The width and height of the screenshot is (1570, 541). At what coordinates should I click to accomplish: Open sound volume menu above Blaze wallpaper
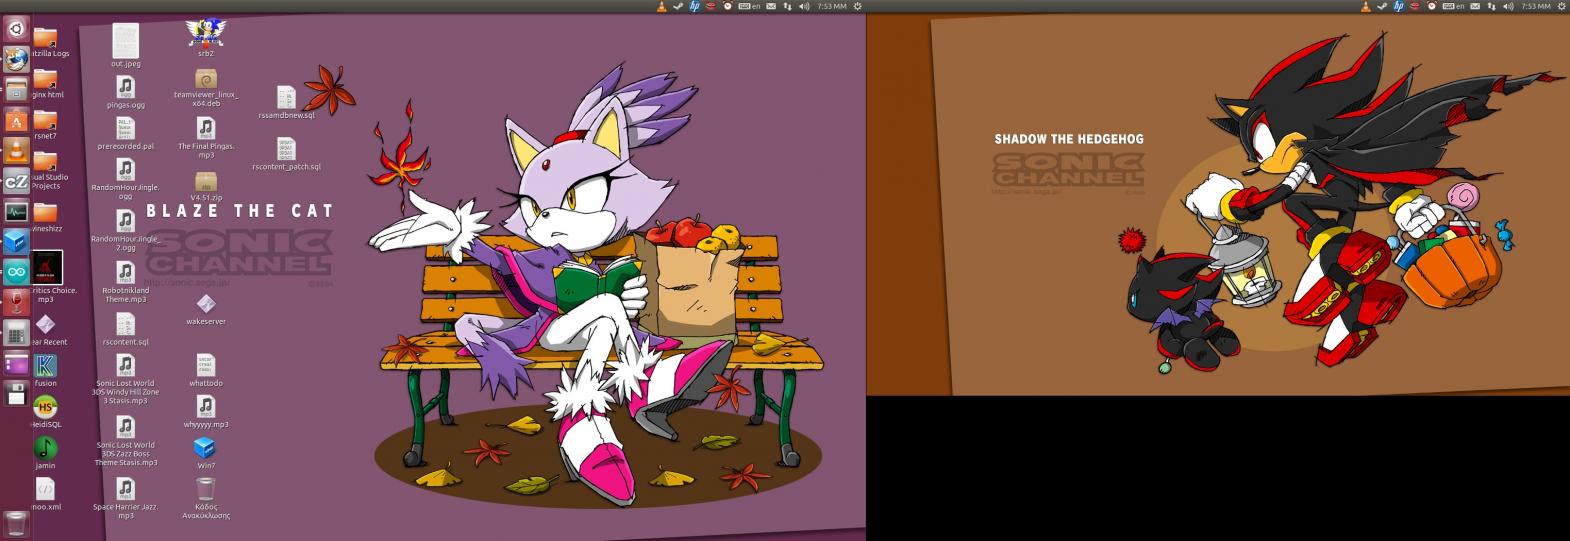click(x=804, y=6)
